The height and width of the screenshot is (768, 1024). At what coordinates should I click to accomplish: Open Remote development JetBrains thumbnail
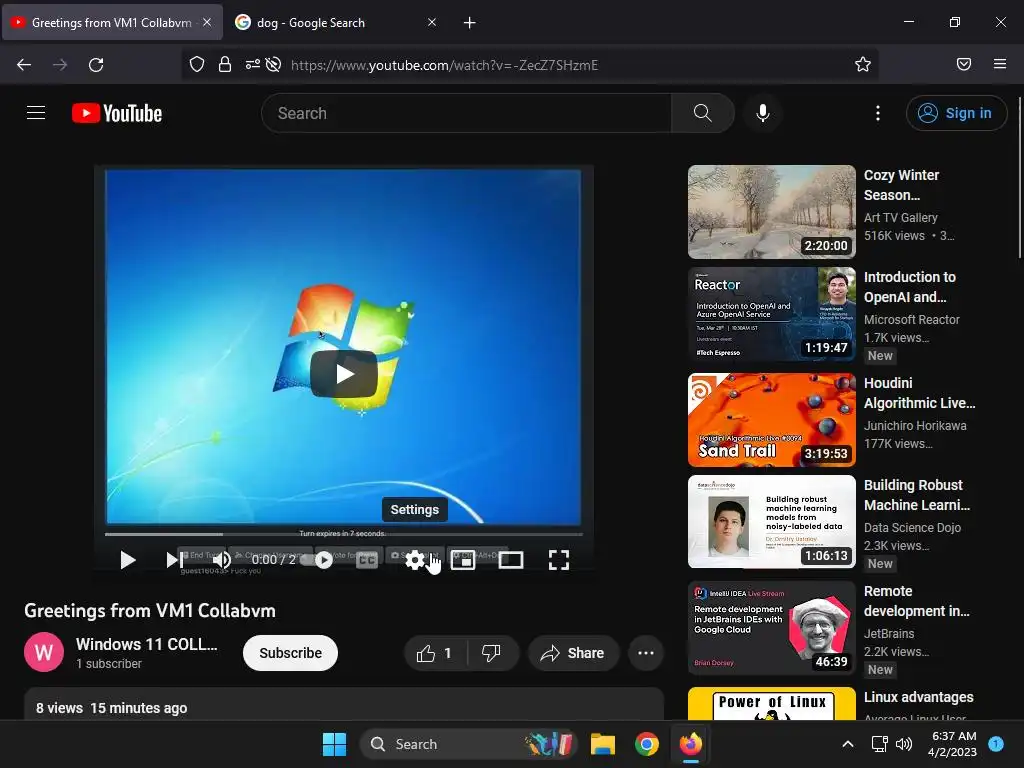pos(771,628)
